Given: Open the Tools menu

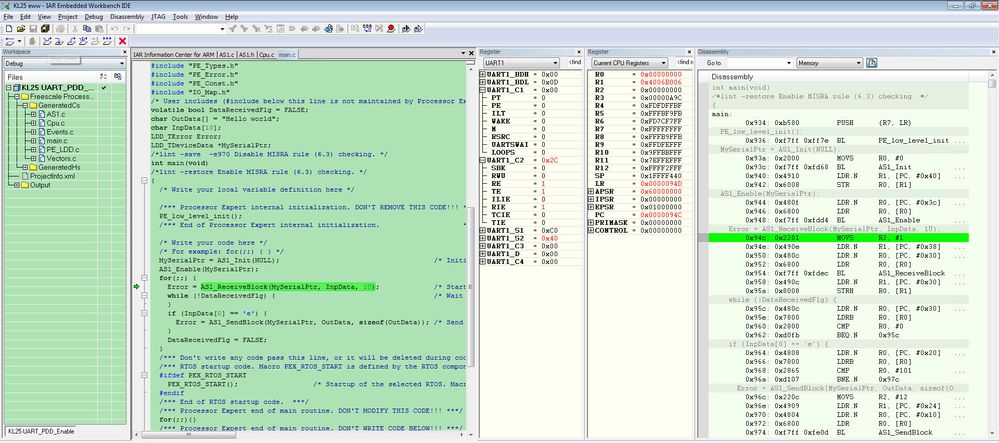Looking at the screenshot, I should coord(180,17).
